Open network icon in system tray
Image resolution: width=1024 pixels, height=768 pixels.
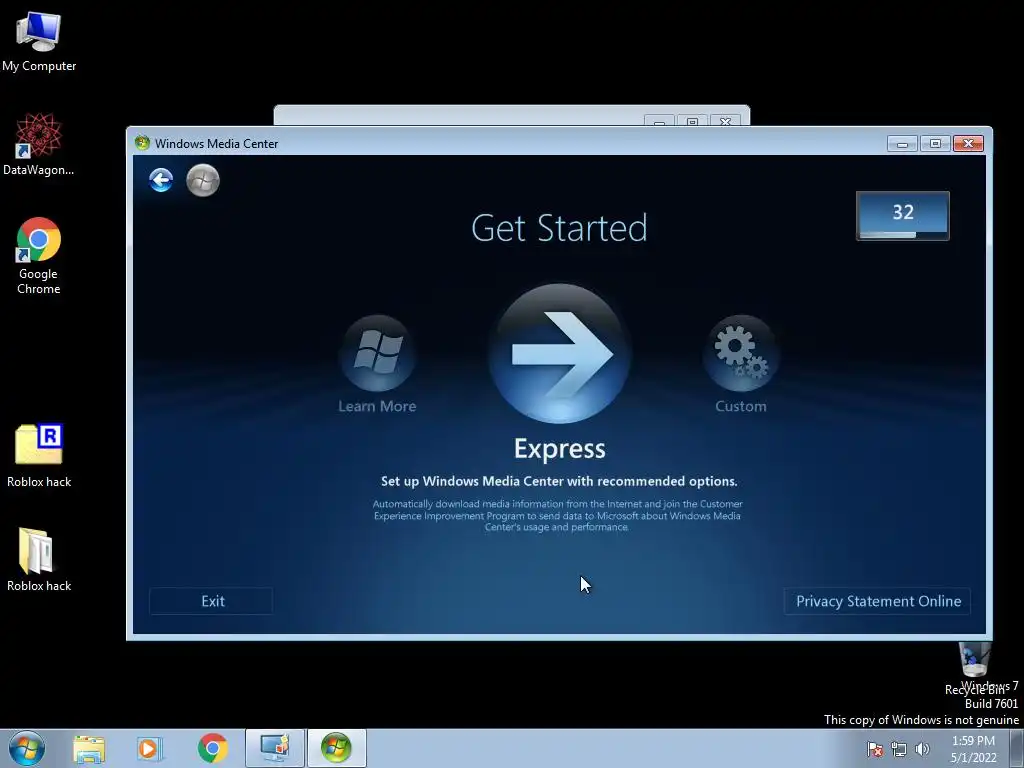(x=899, y=749)
